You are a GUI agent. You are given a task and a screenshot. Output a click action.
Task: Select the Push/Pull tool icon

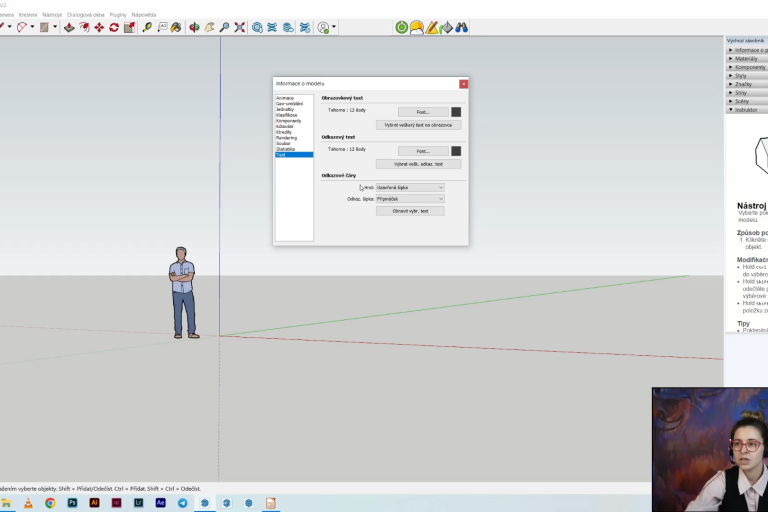[69, 27]
